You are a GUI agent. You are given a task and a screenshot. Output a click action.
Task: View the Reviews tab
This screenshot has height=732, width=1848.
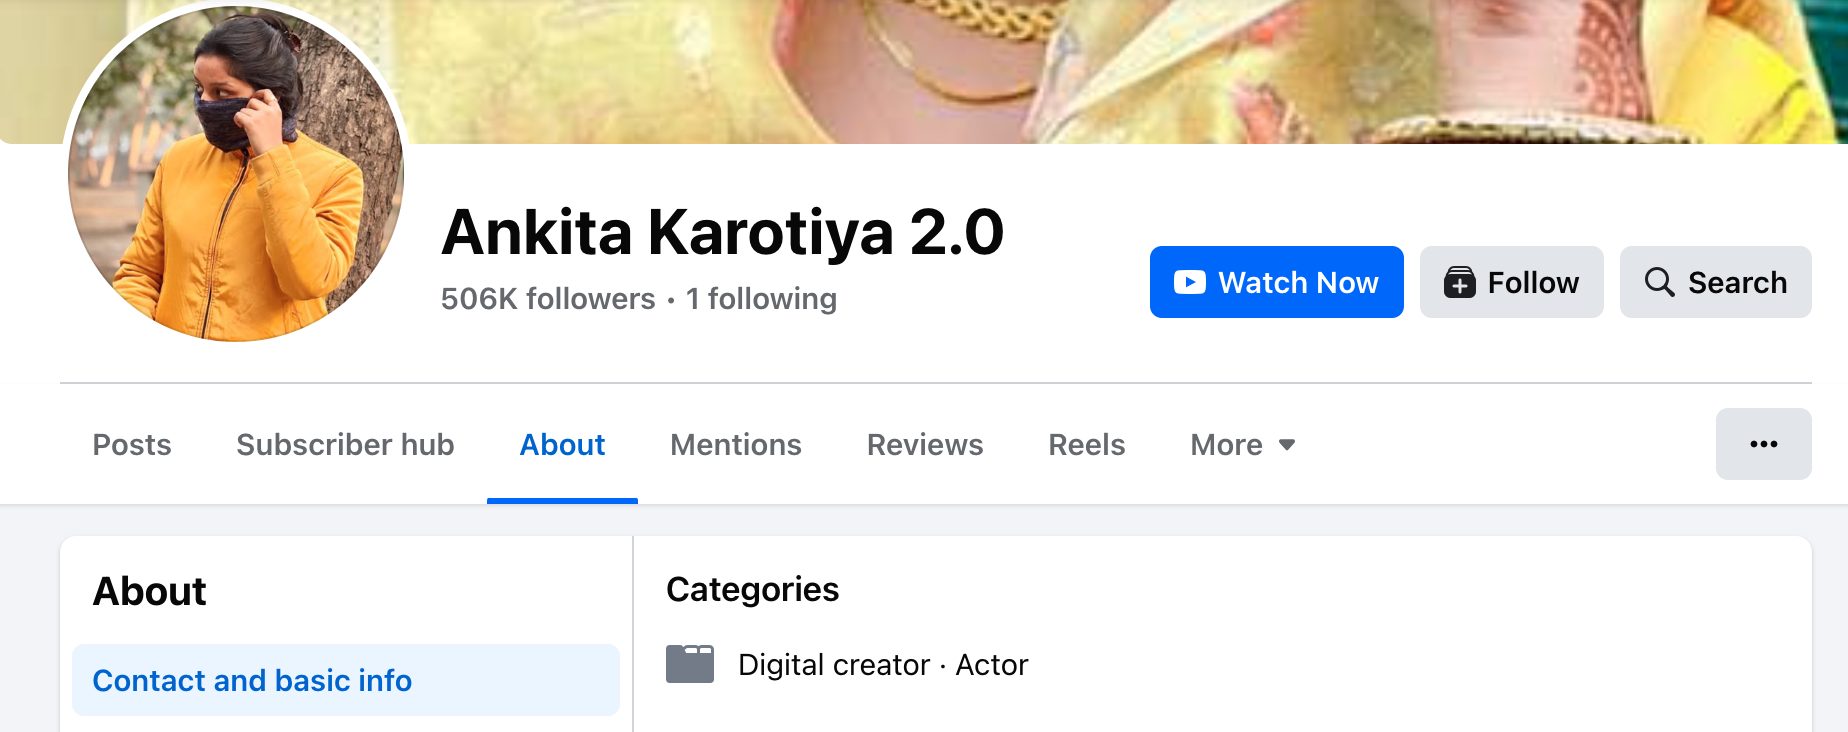tap(925, 445)
